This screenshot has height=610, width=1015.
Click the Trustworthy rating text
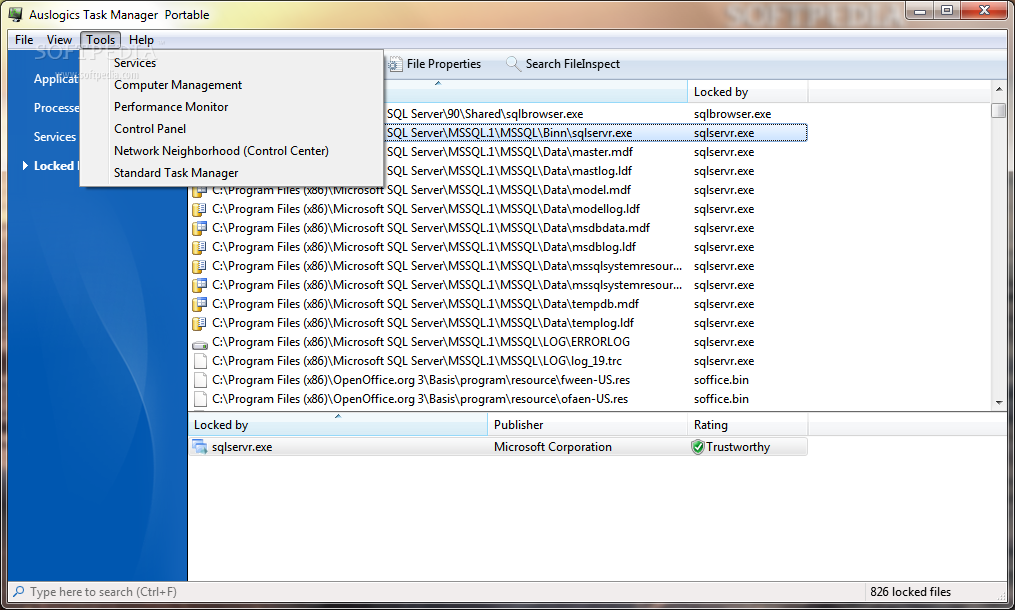738,447
